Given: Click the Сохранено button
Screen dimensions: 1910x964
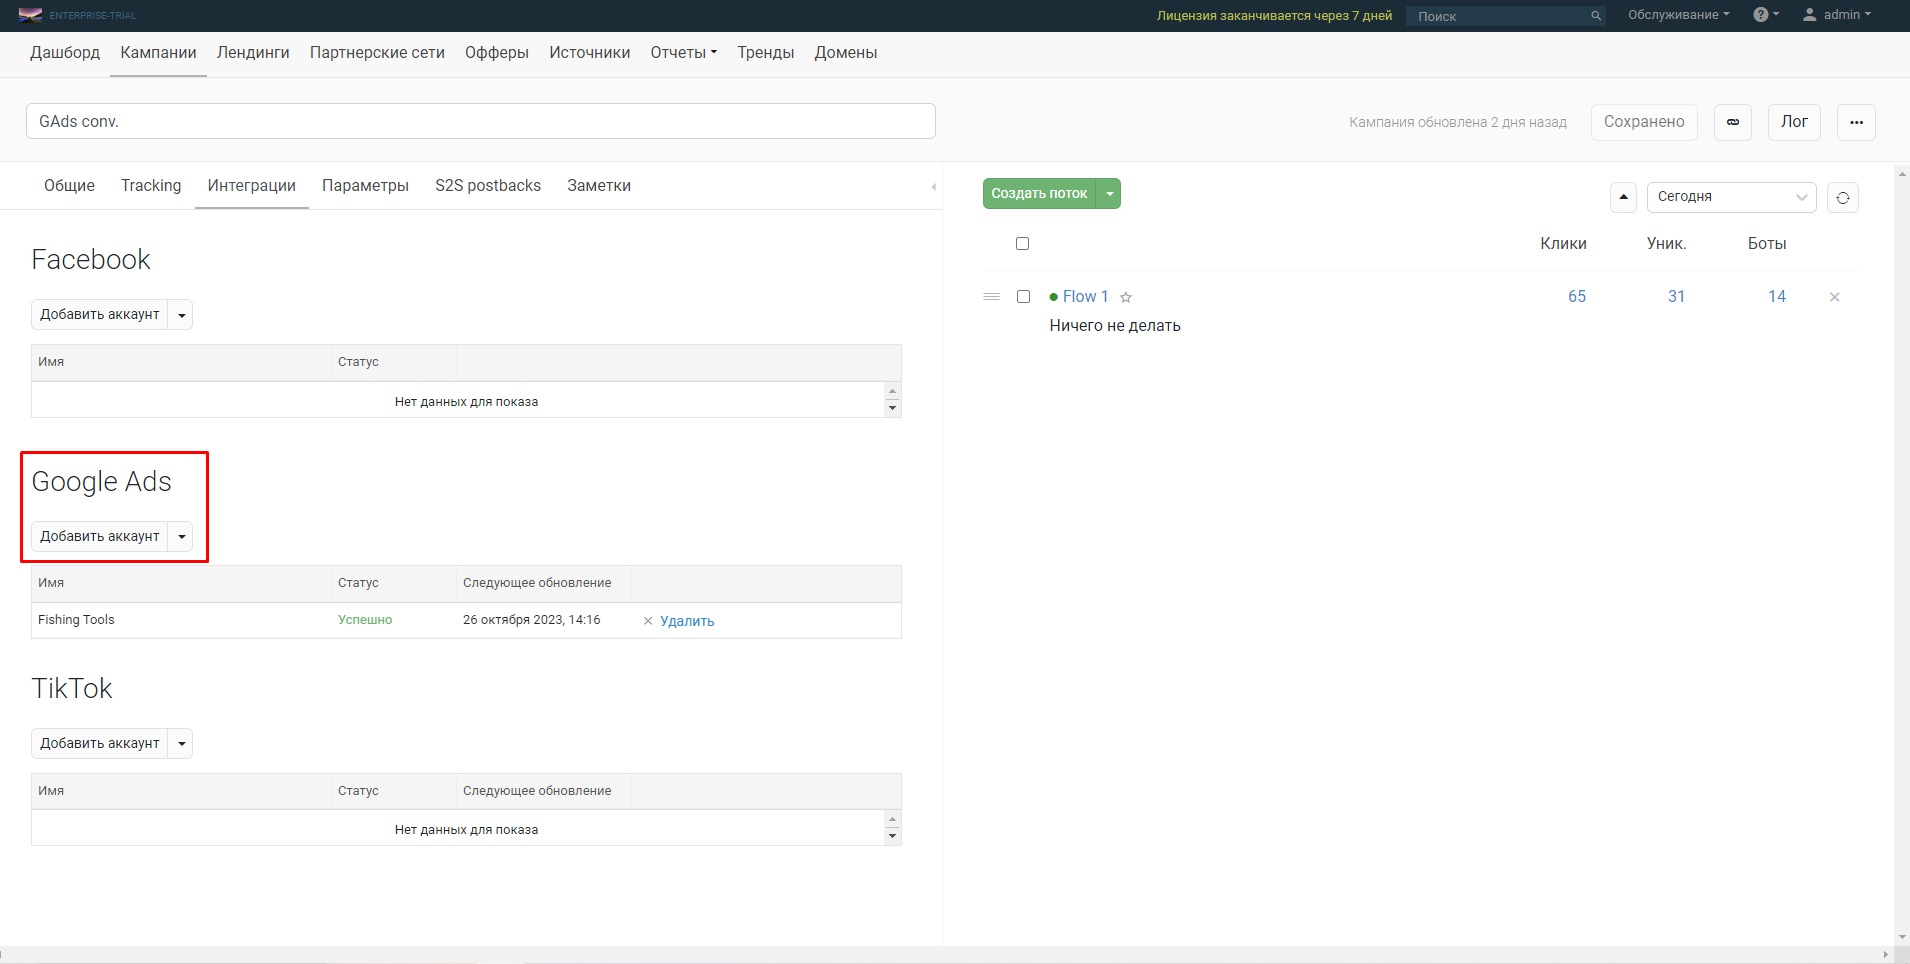Looking at the screenshot, I should point(1644,122).
